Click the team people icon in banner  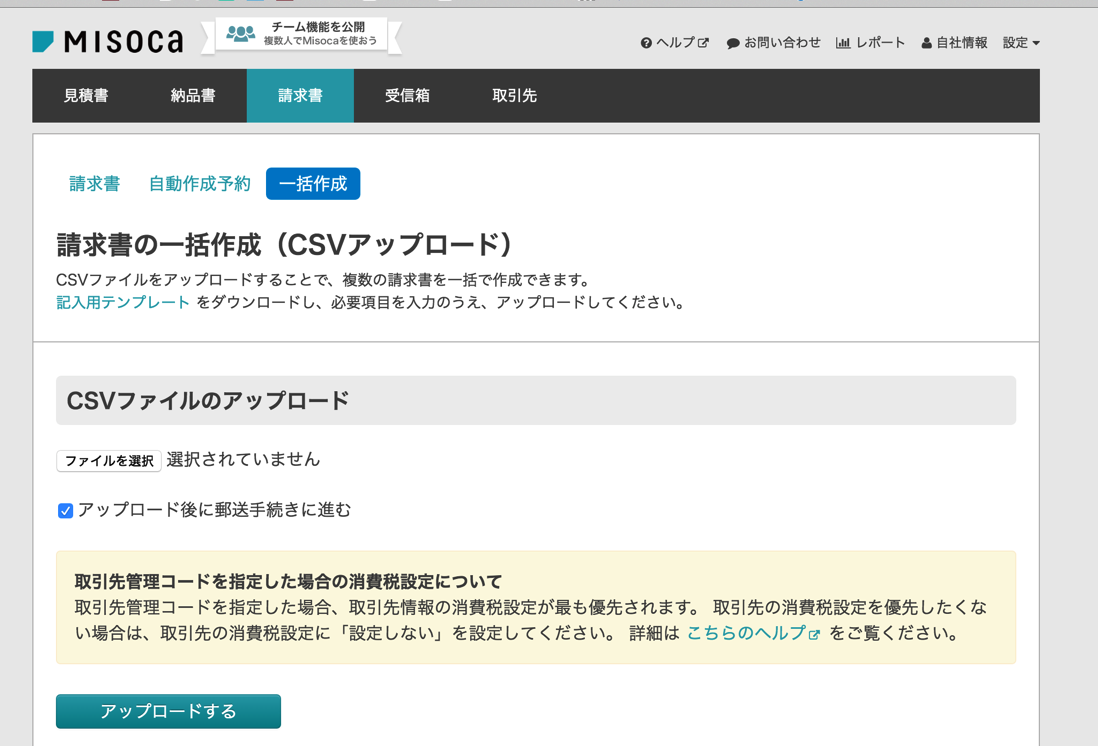pos(241,34)
